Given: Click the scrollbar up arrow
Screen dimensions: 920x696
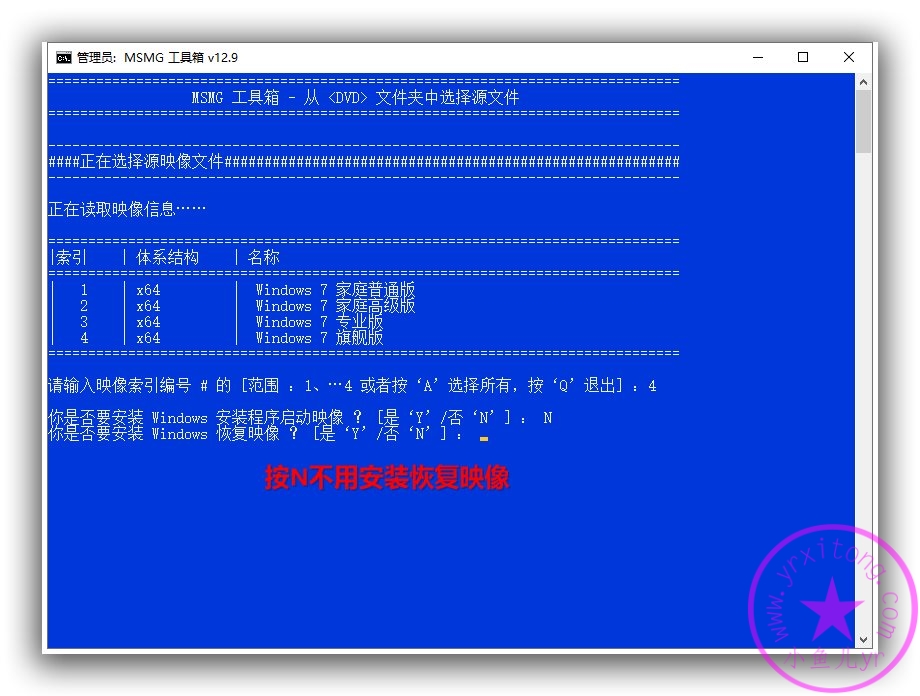Looking at the screenshot, I should coord(863,82).
